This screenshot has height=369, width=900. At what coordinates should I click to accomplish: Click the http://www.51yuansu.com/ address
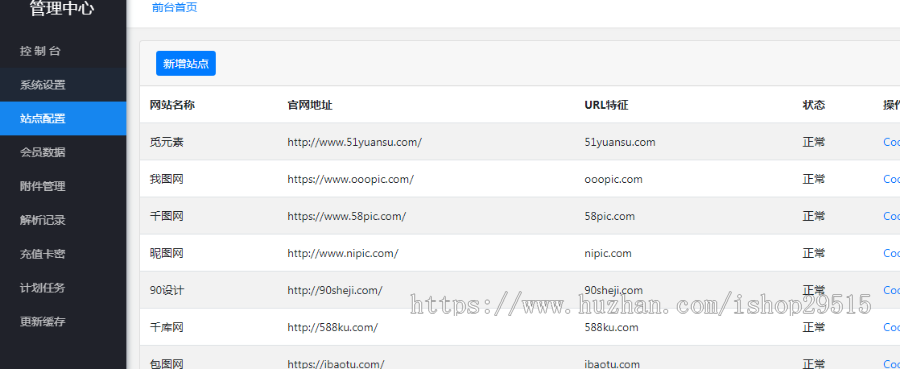pos(355,142)
